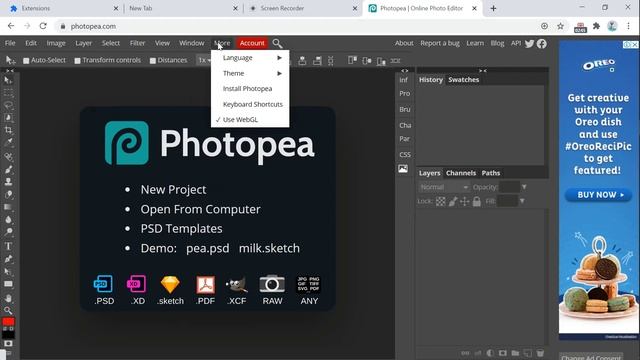Click the new folder icon in Layers panel

(x=515, y=353)
